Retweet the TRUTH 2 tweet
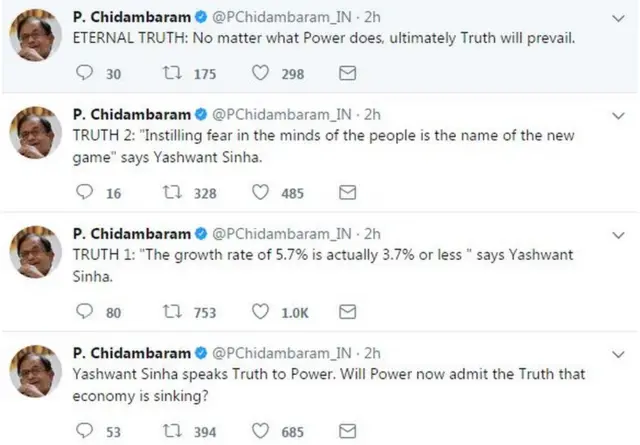This screenshot has height=445, width=640. [x=171, y=192]
